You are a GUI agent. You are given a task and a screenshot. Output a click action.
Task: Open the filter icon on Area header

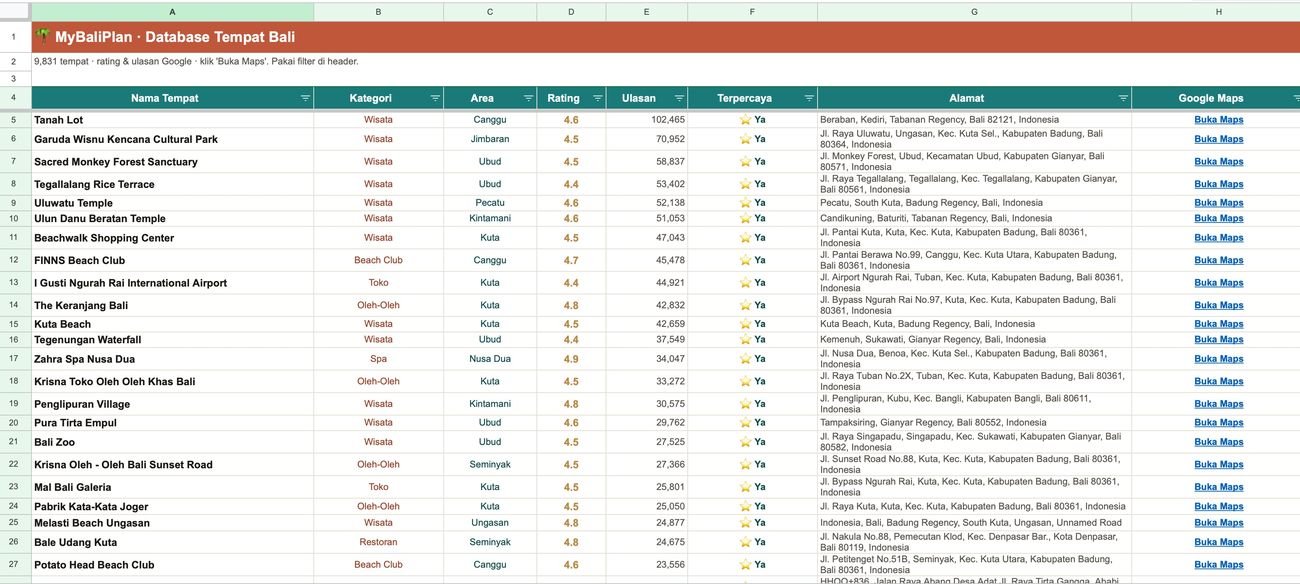click(528, 98)
